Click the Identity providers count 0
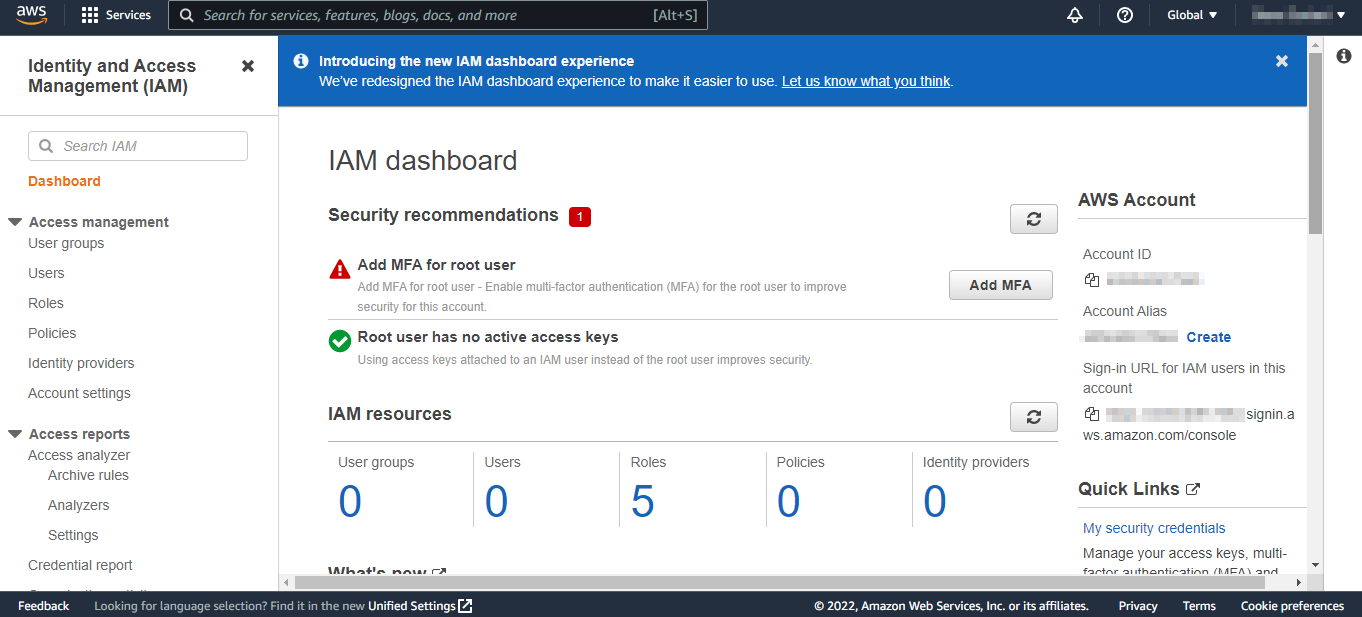 point(935,501)
